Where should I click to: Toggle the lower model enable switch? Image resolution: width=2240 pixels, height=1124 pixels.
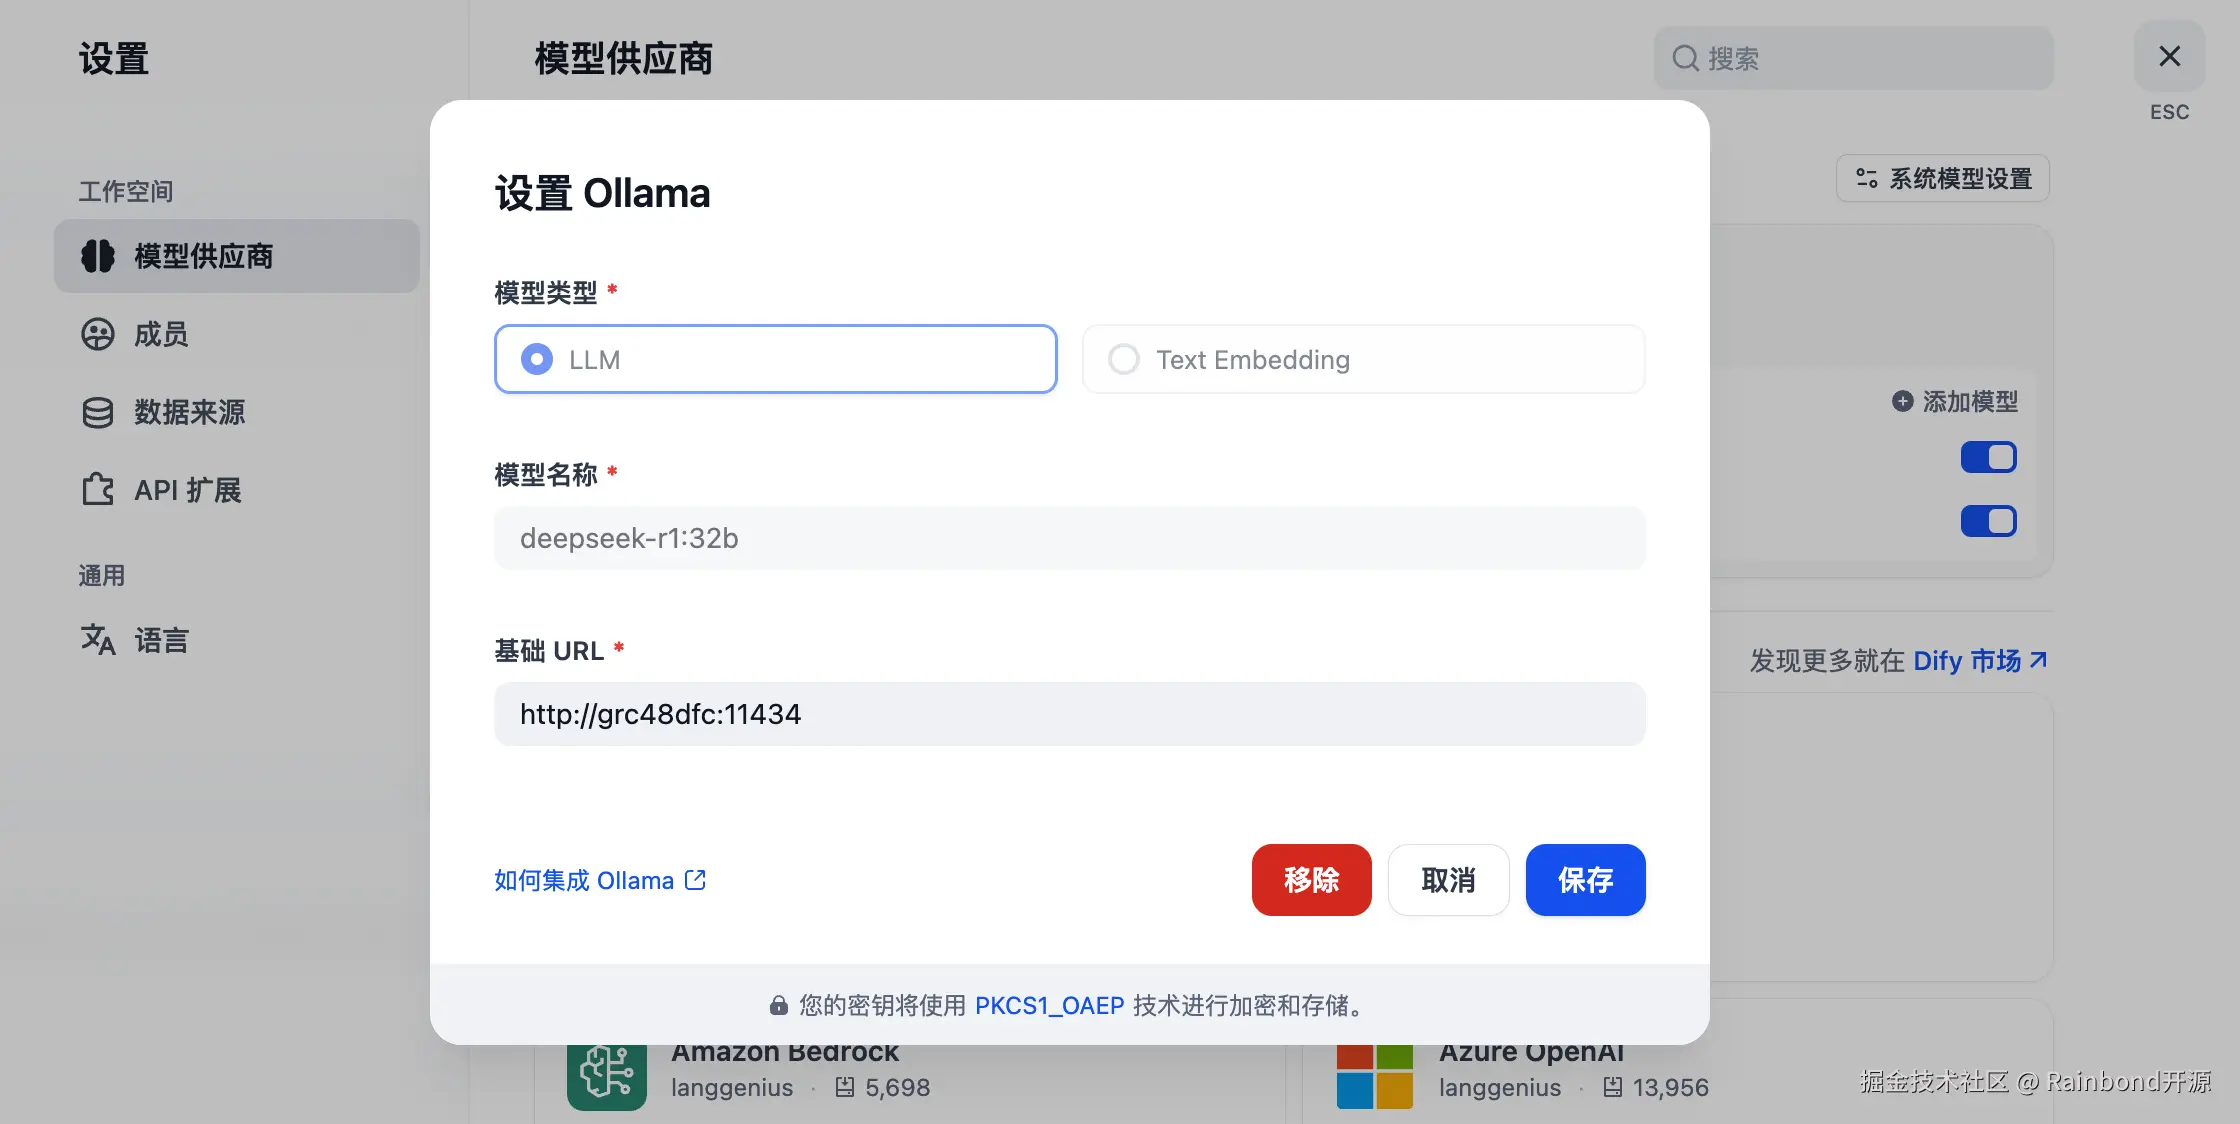point(1988,521)
